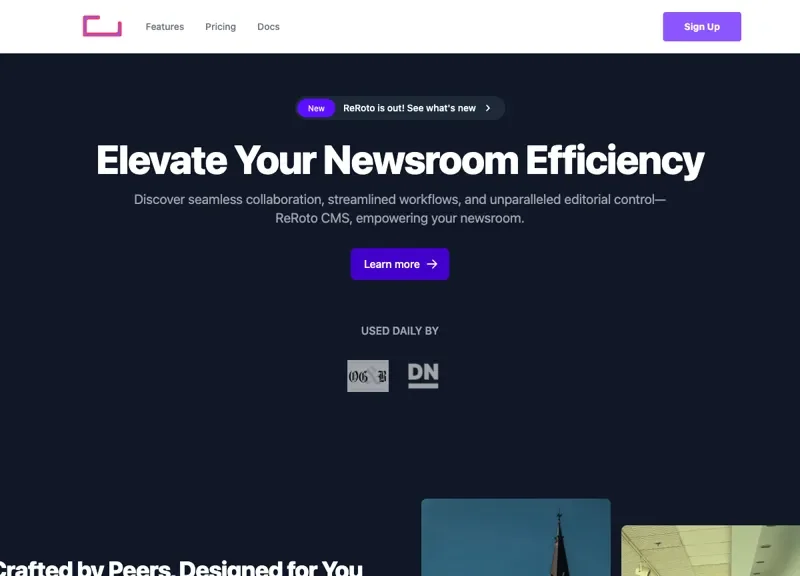Image resolution: width=800 pixels, height=576 pixels.
Task: Click the pink ReRoto logo
Action: point(102,26)
